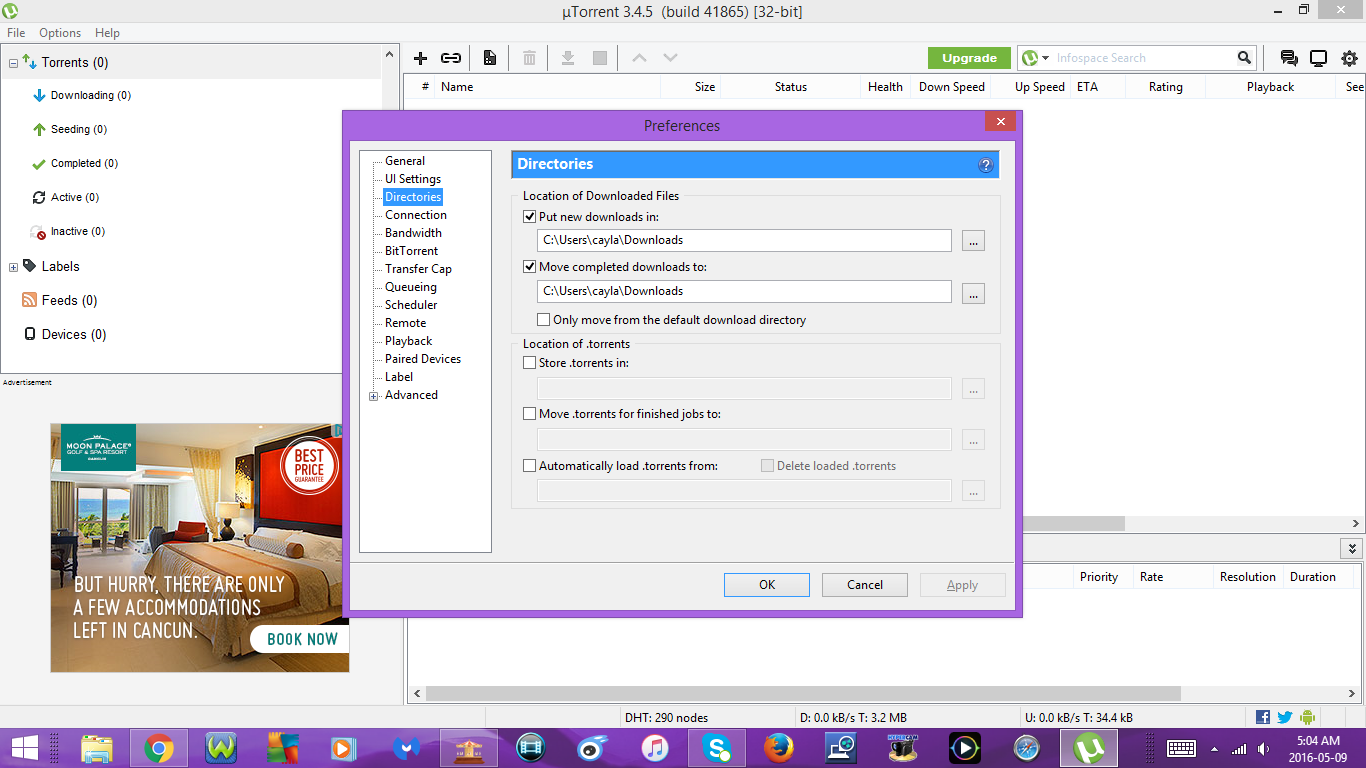Browse for new downloads folder button
This screenshot has width=1366, height=768.
(973, 241)
